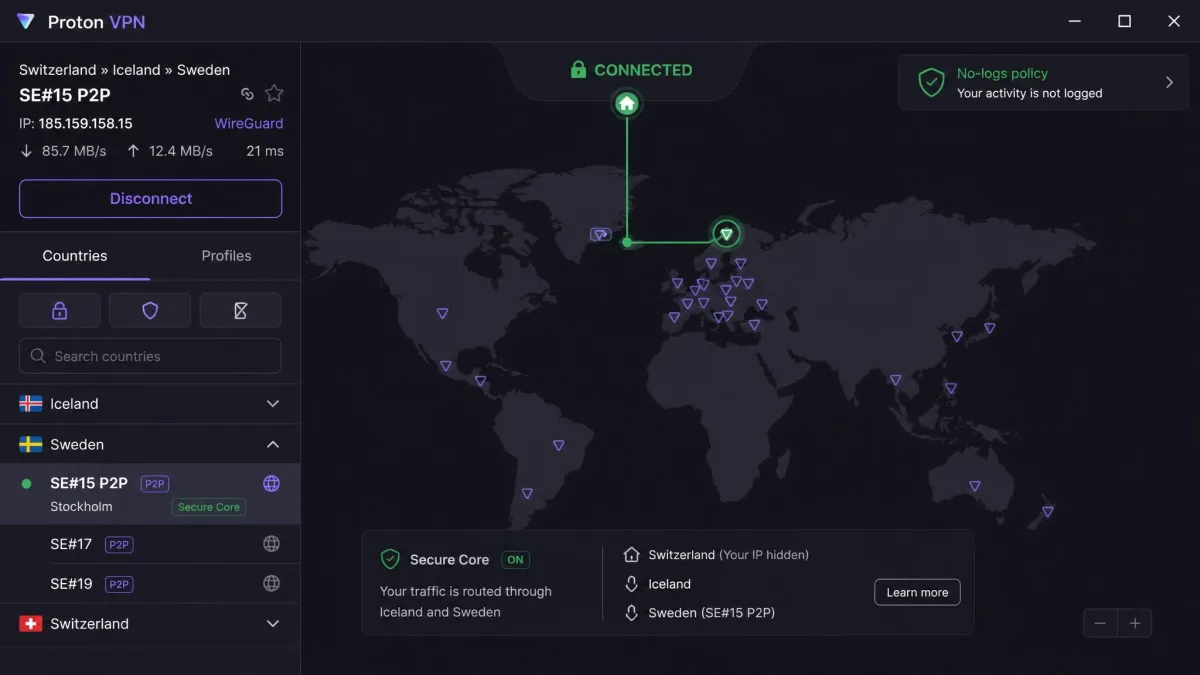1200x675 pixels.
Task: Click the Secure Core ON badge
Action: coord(515,560)
